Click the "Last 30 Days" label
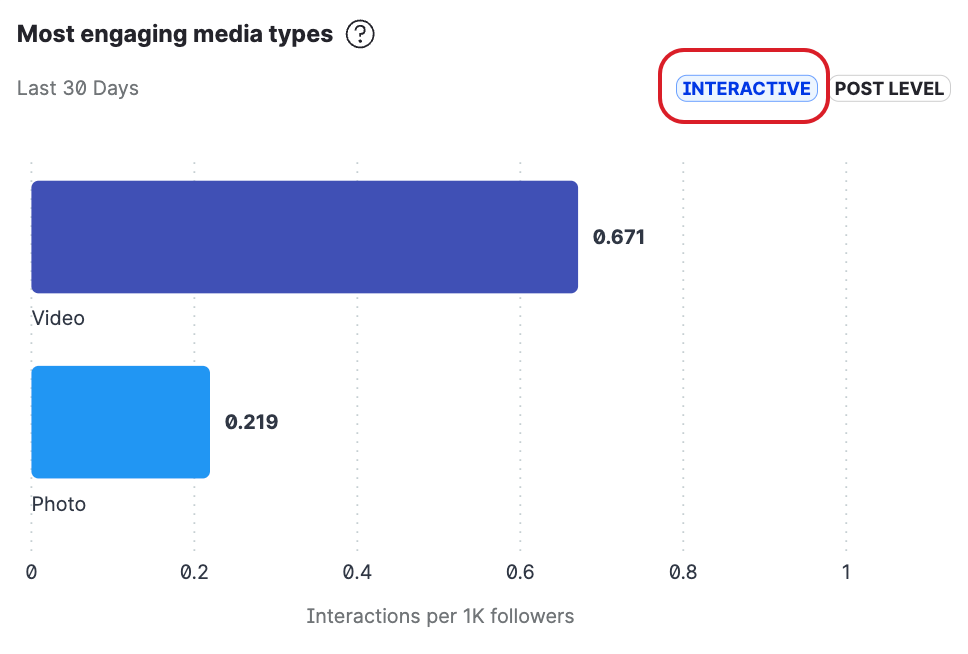968x654 pixels. point(78,88)
